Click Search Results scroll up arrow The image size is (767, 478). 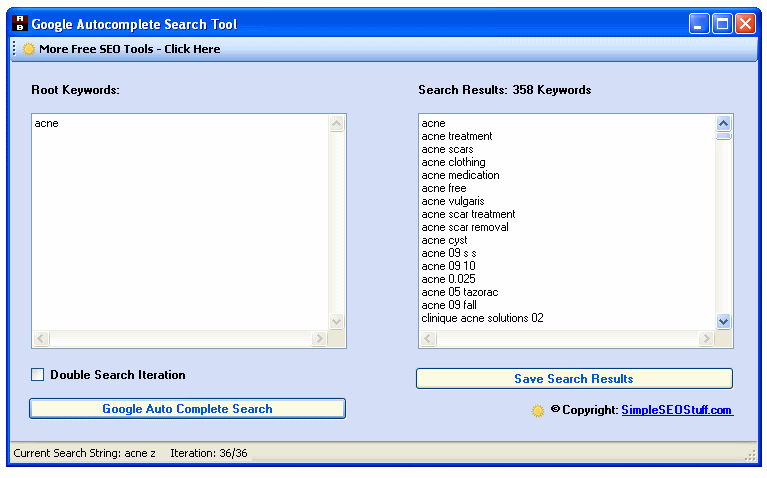coord(723,123)
